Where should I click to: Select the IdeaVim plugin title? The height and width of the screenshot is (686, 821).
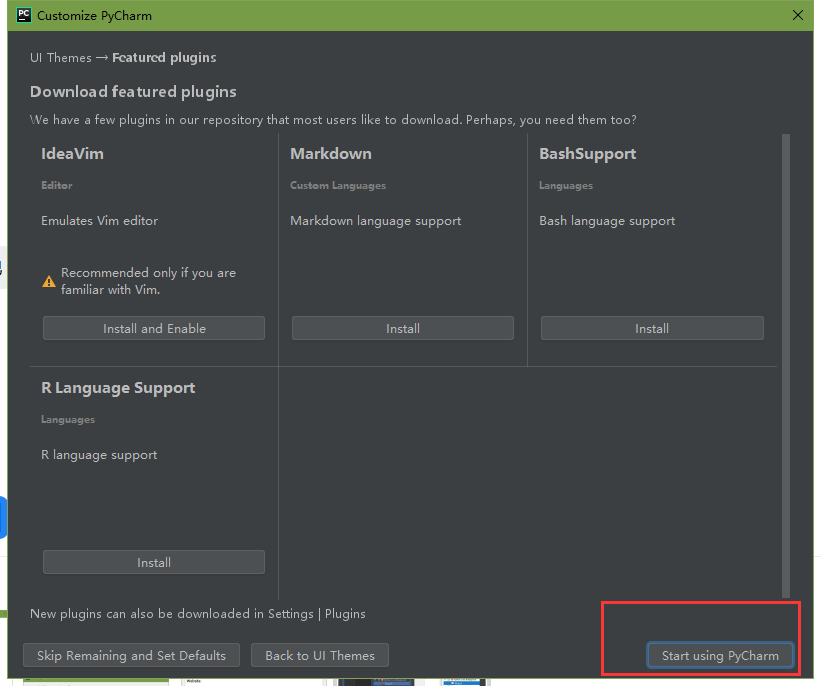72,153
